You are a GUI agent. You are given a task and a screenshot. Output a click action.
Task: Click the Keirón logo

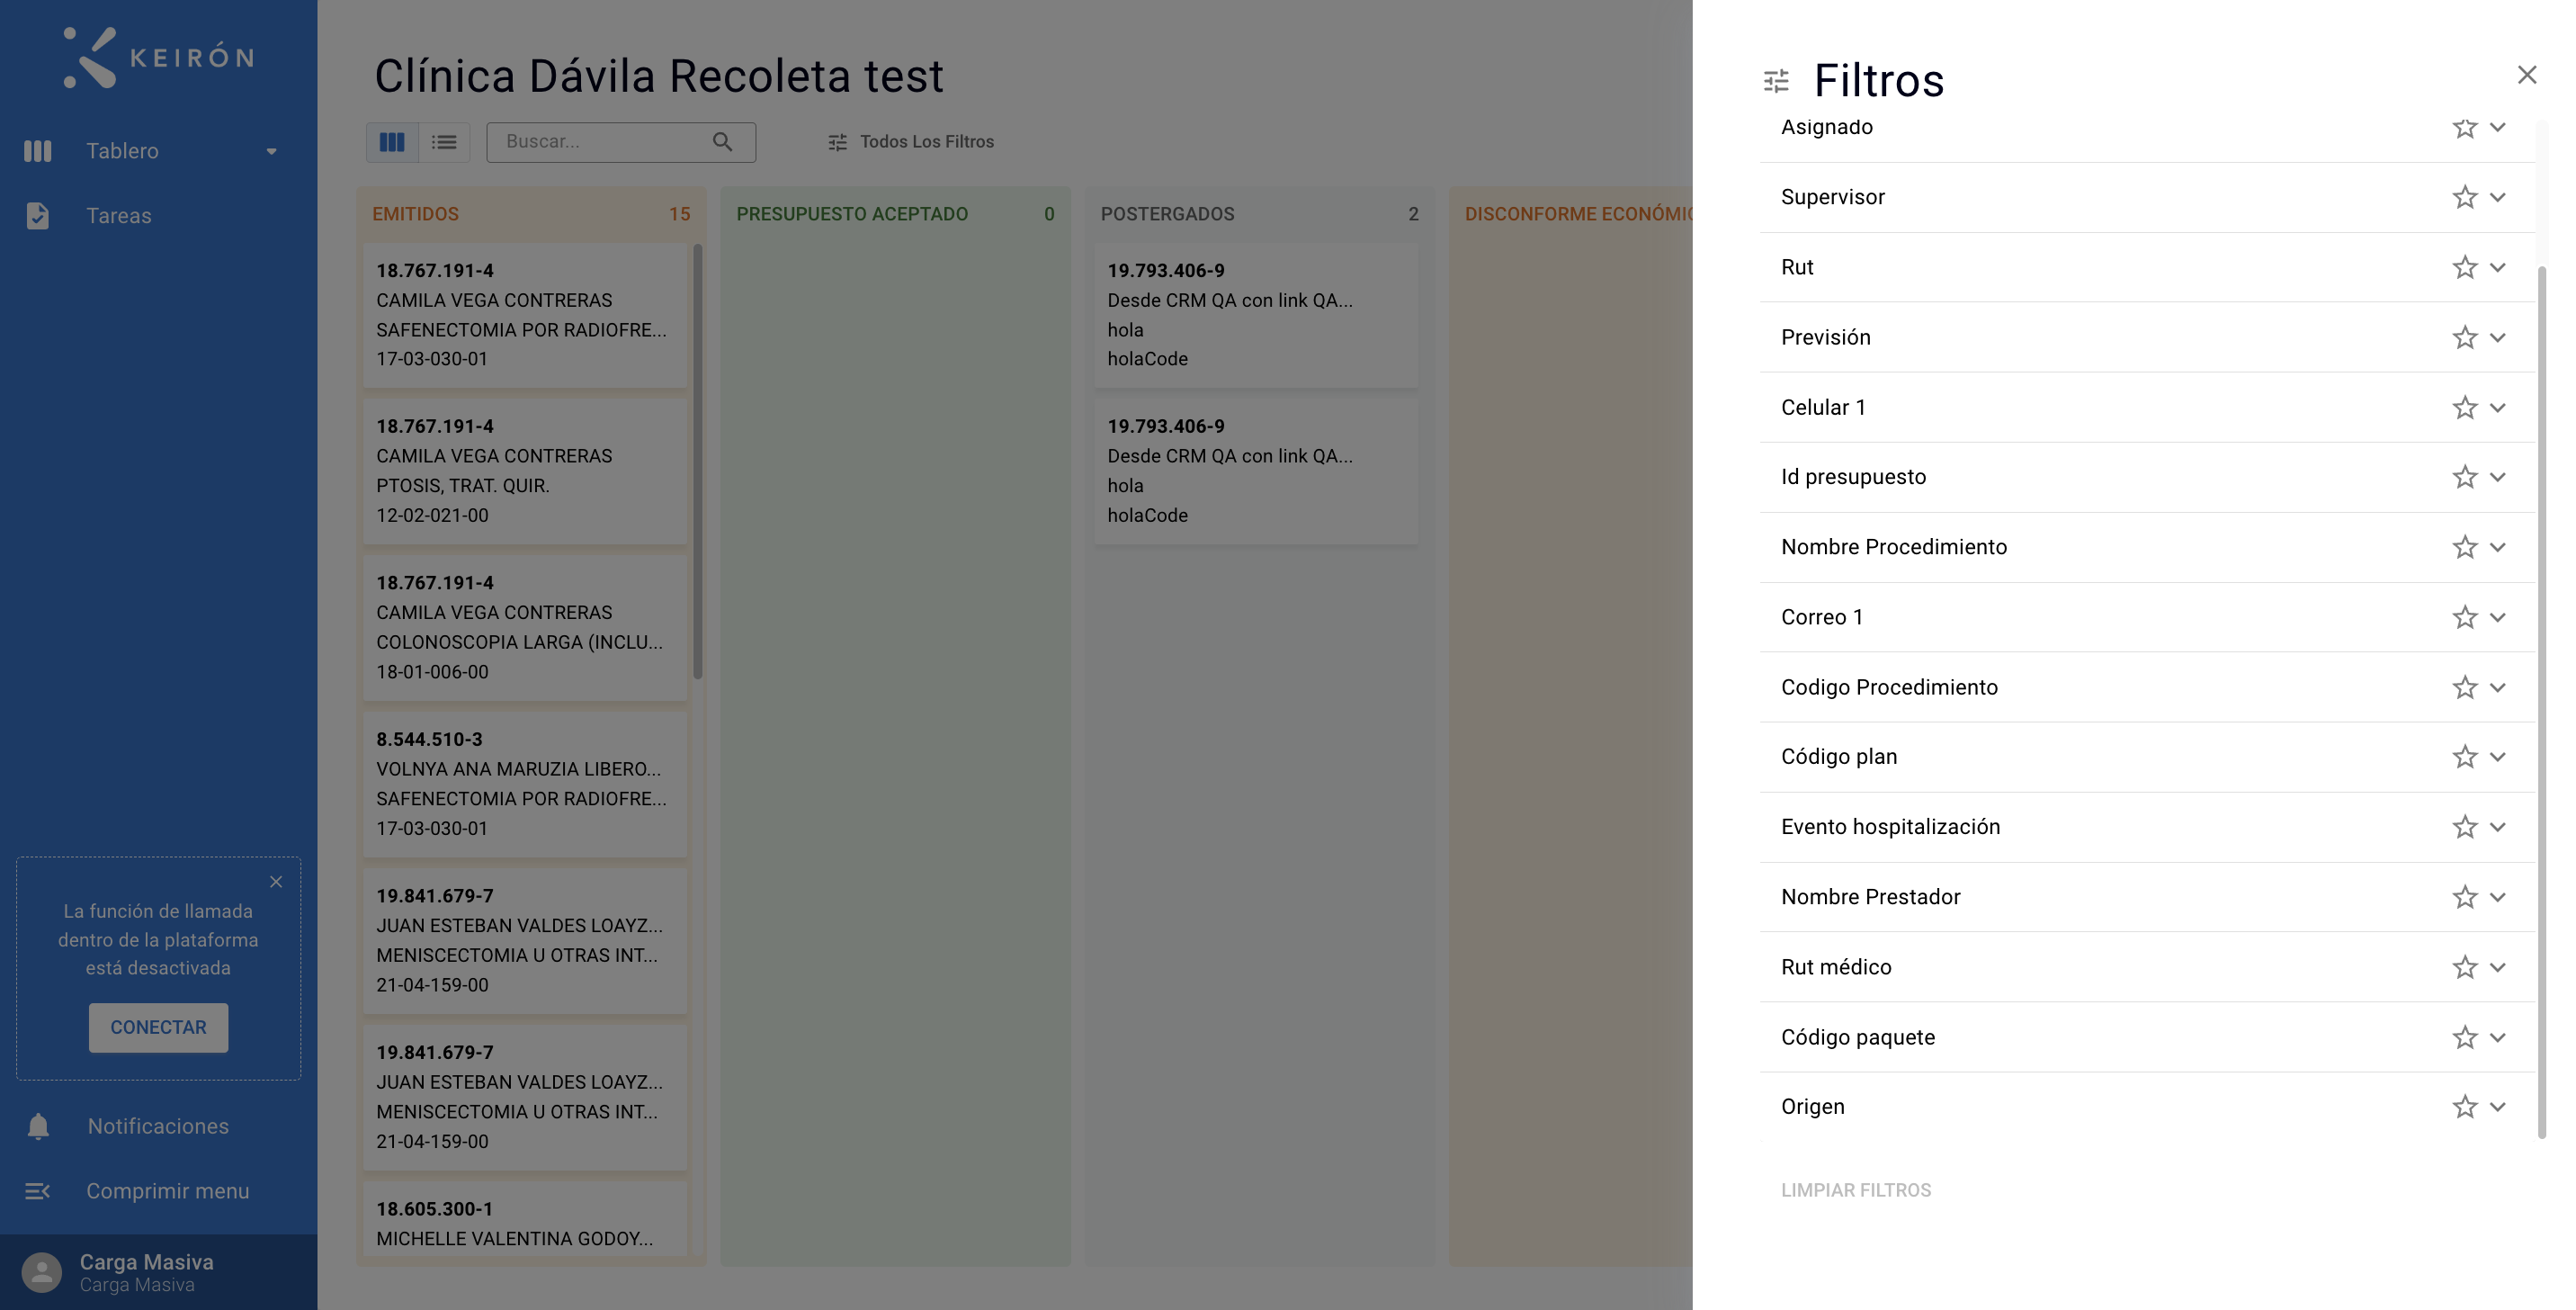(x=158, y=57)
